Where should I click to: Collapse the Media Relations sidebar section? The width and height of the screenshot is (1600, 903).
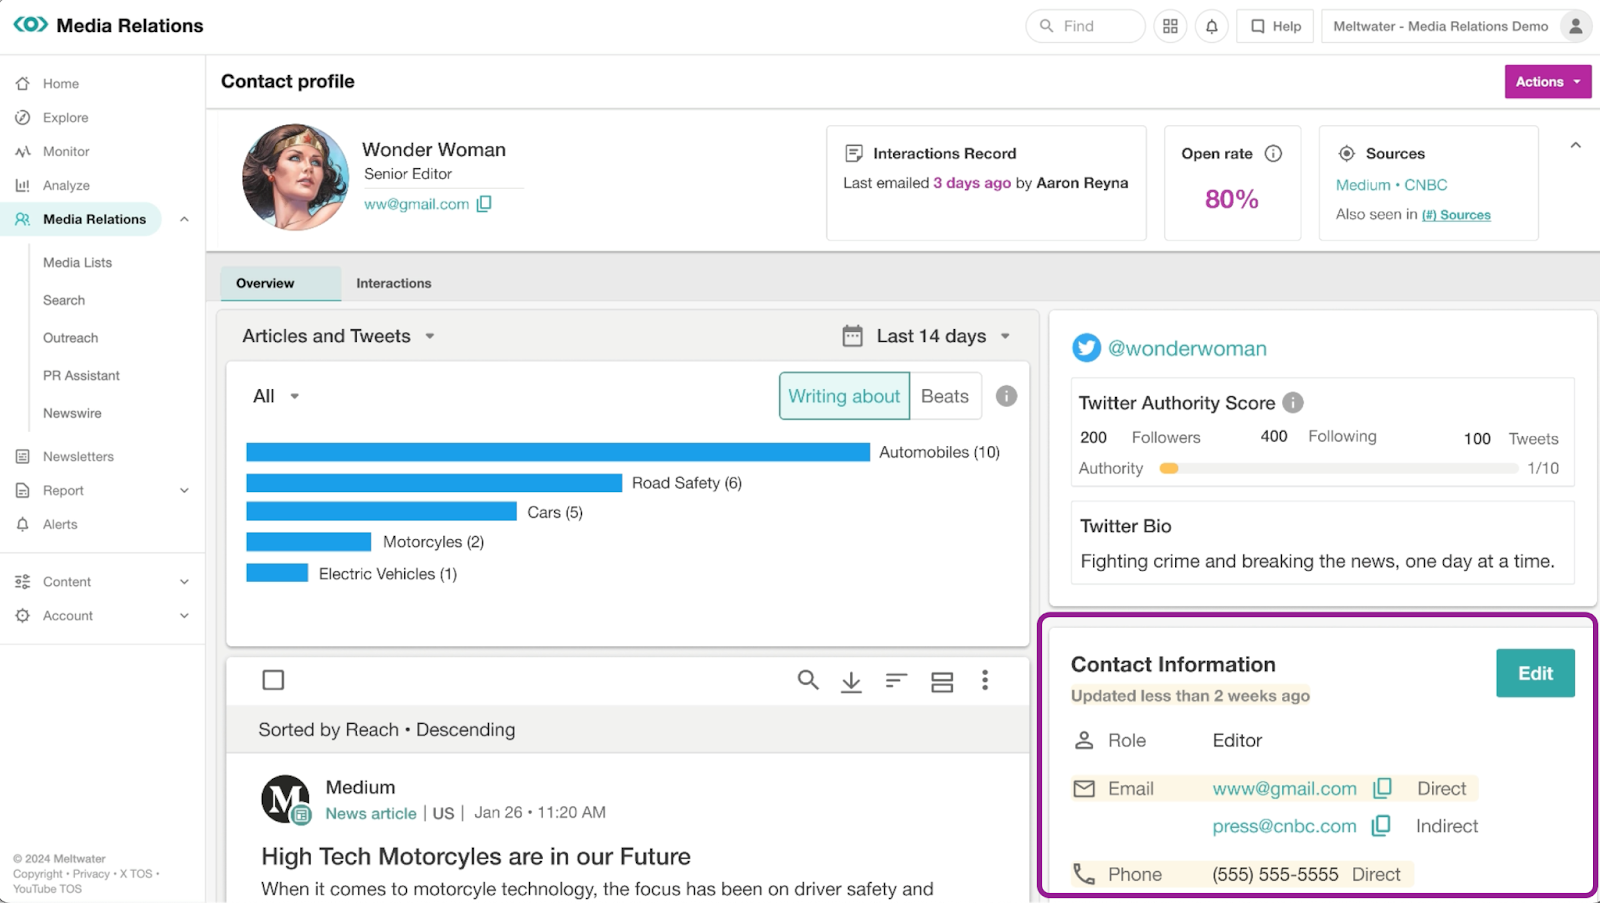(184, 219)
